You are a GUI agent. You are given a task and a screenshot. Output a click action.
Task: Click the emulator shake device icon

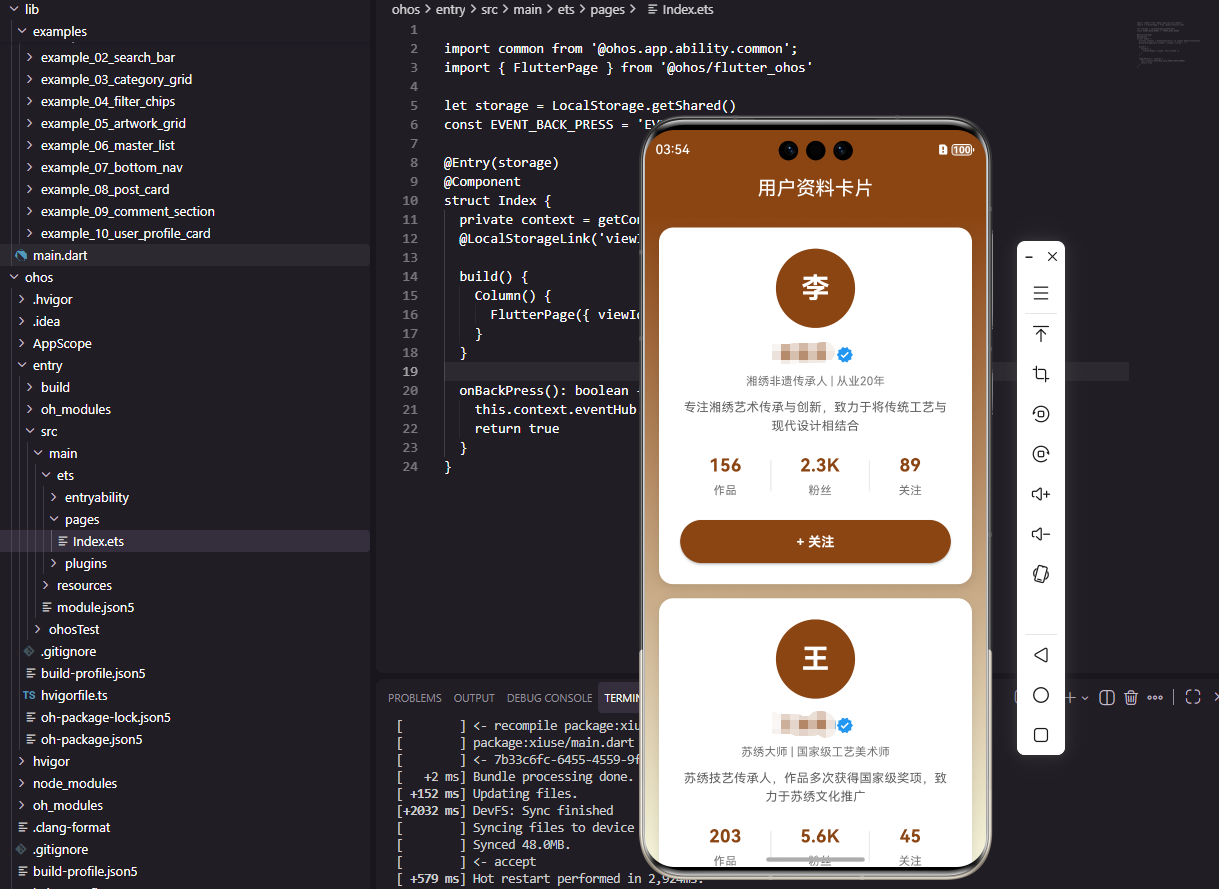1041,574
